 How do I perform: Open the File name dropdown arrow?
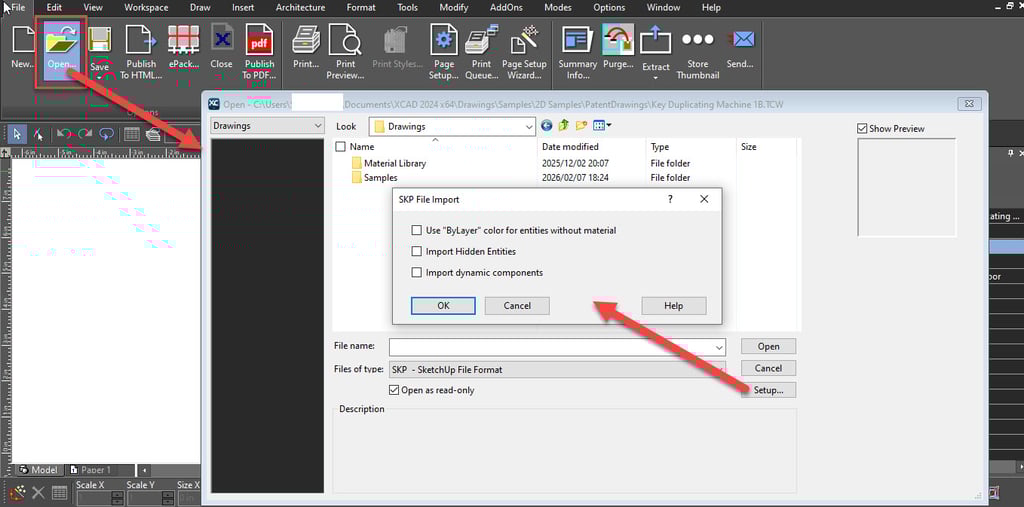[719, 347]
